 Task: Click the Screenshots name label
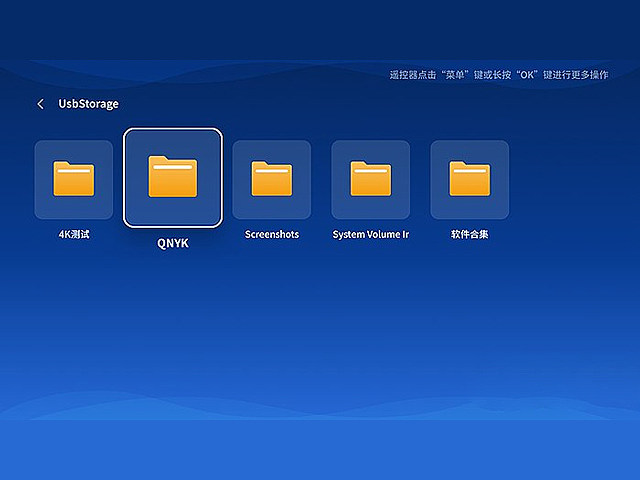click(272, 234)
